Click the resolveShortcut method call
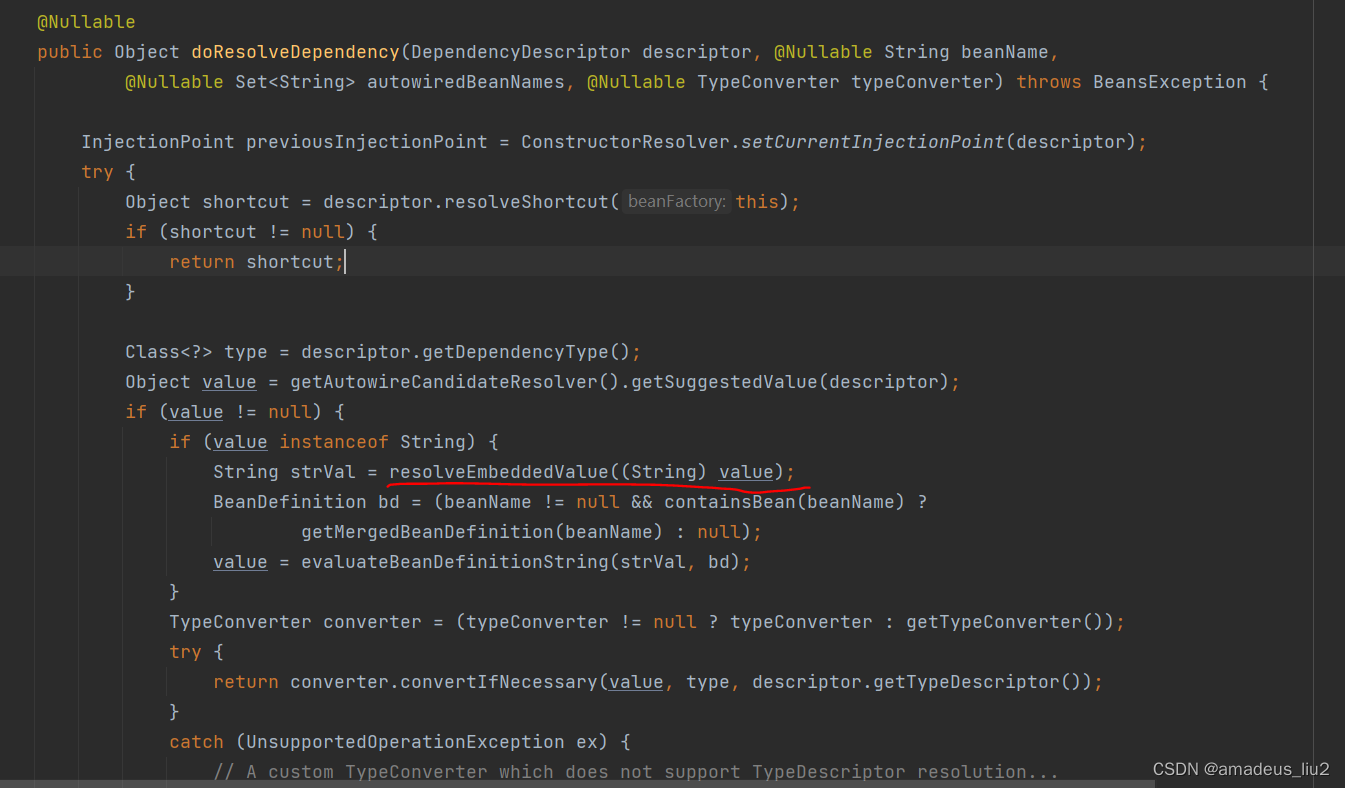This screenshot has height=788, width=1345. 526,202
